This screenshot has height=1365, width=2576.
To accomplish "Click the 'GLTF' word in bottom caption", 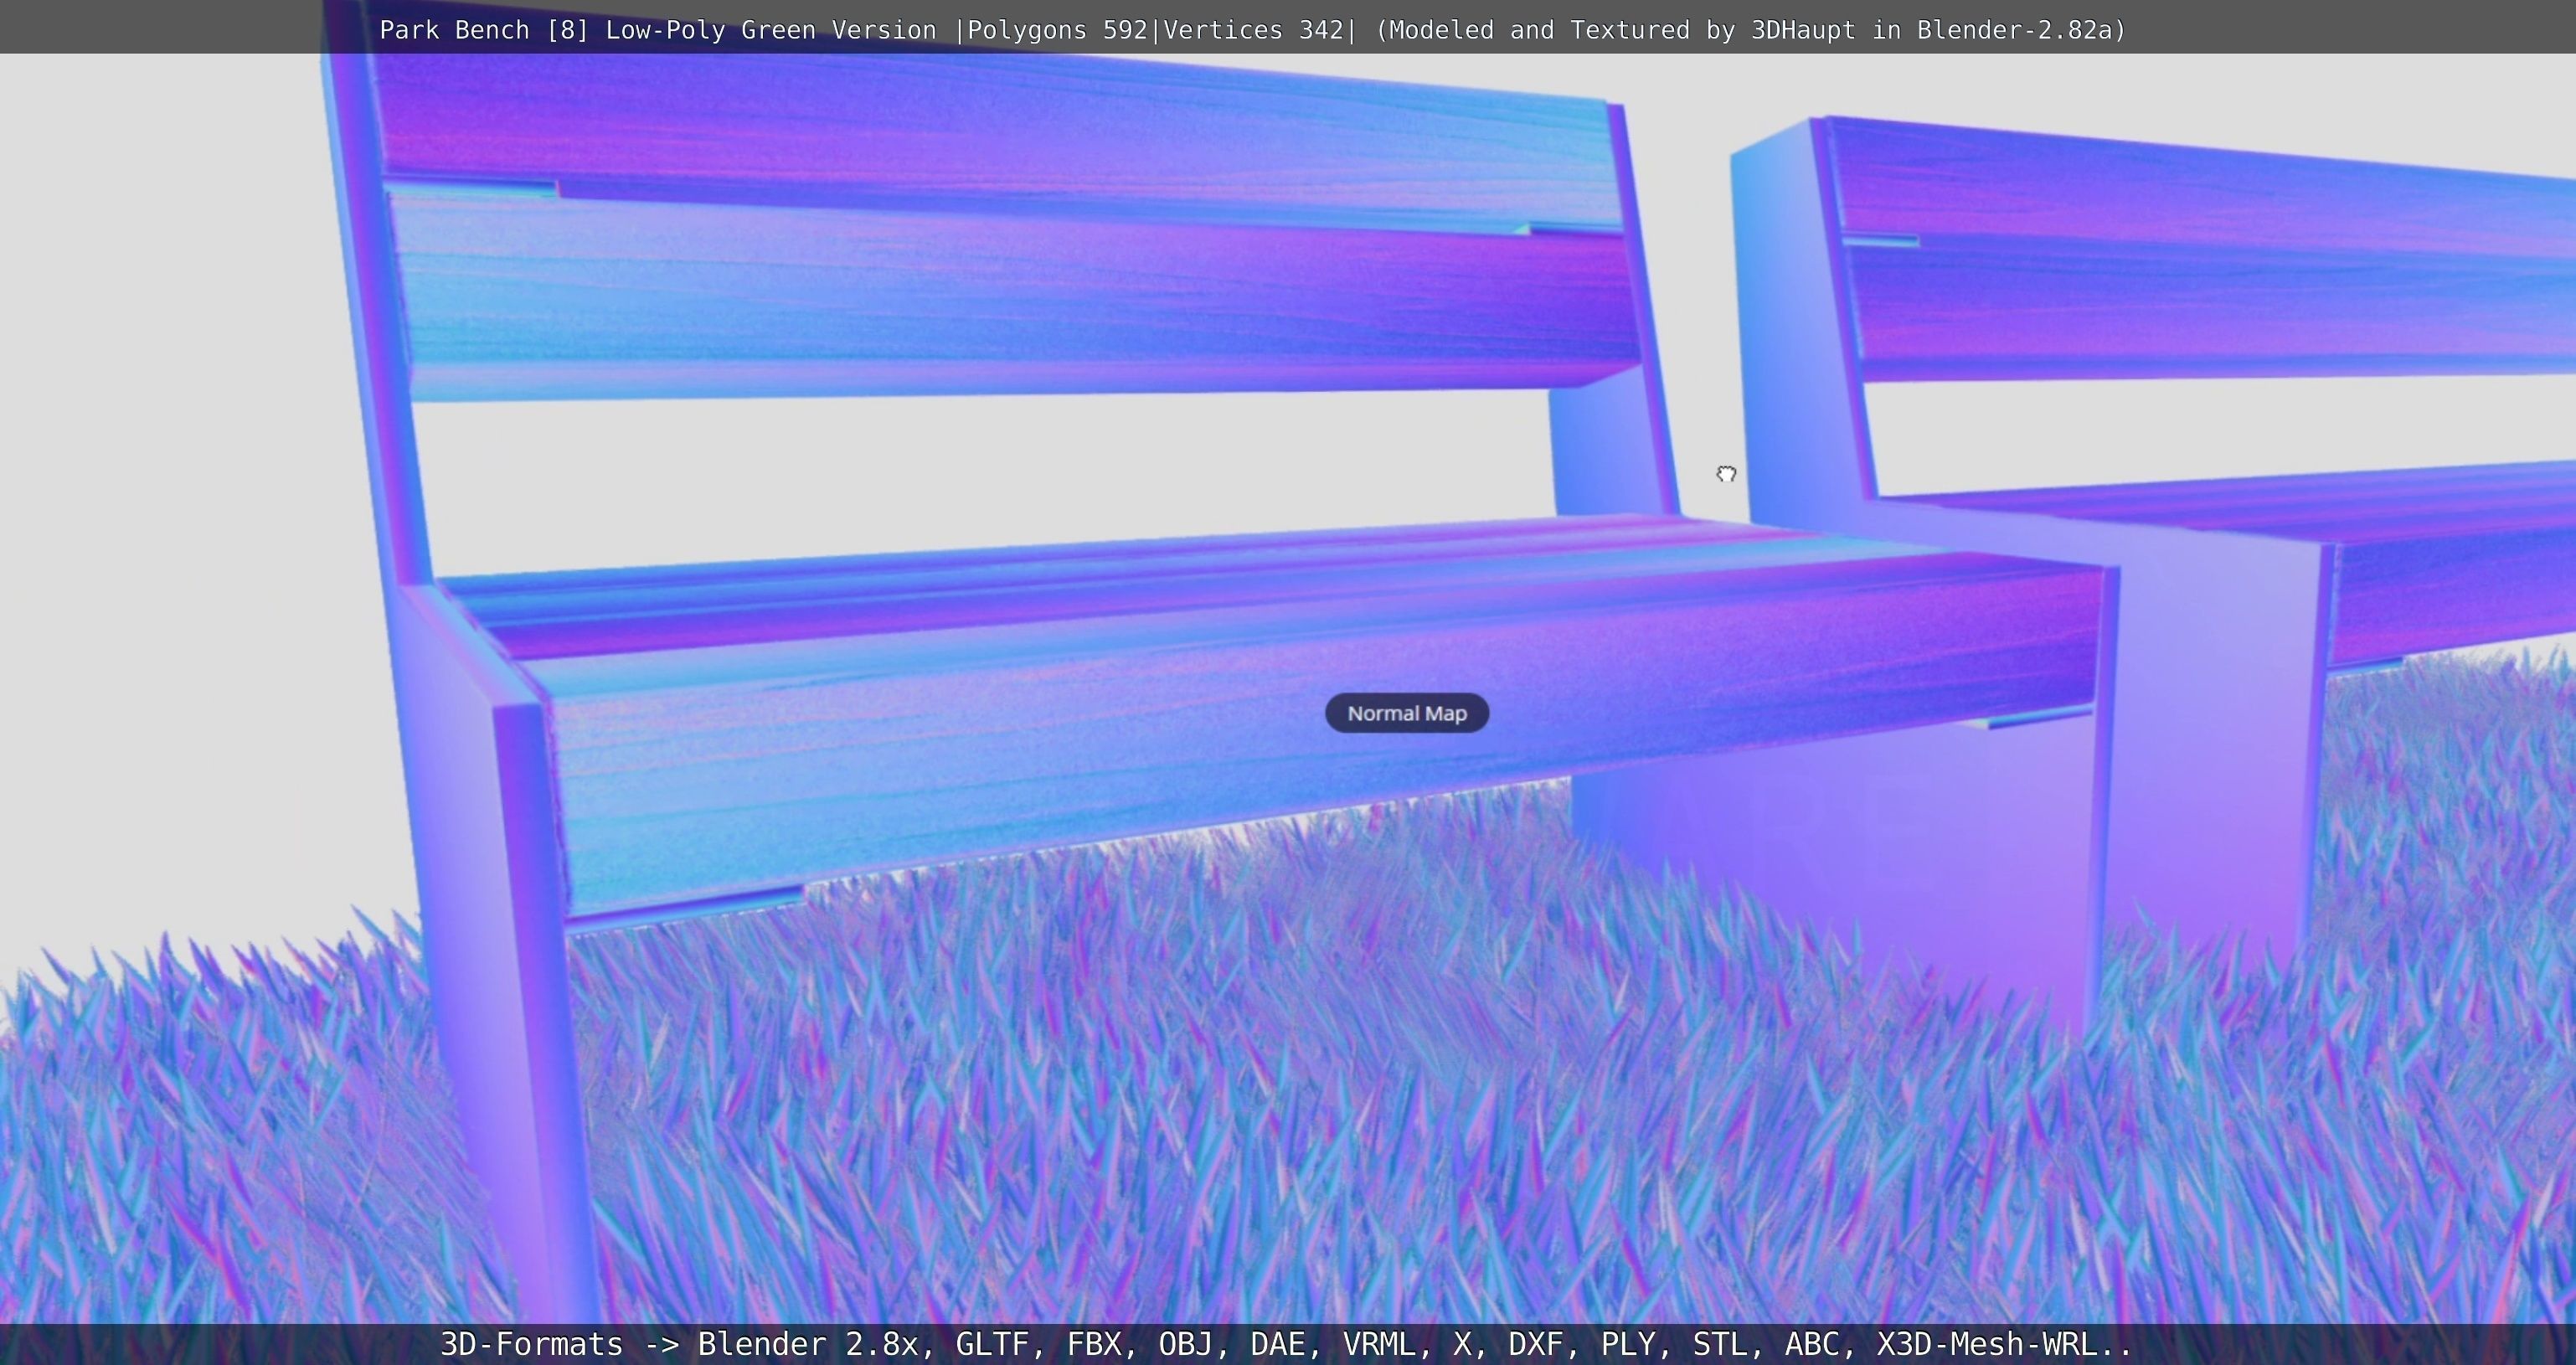I will (x=991, y=1343).
